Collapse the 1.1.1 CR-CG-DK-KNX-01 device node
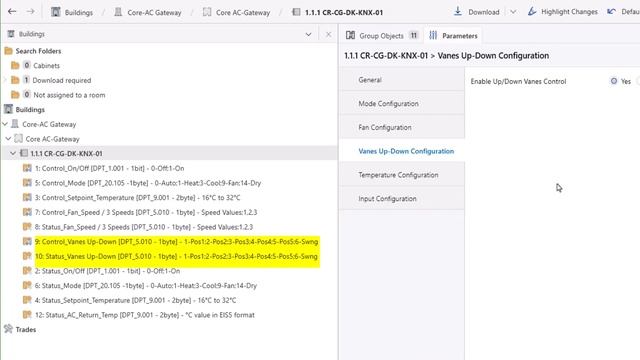This screenshot has width=640, height=360. 13,153
